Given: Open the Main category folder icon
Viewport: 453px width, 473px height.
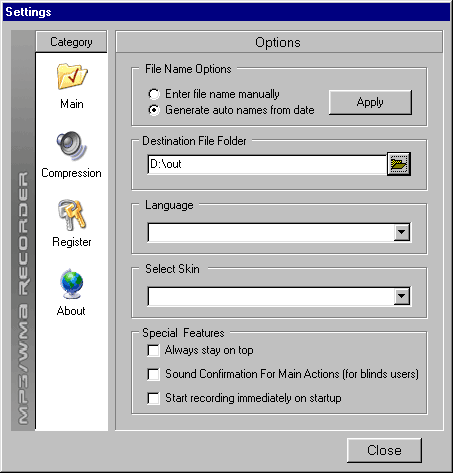Looking at the screenshot, I should pyautogui.click(x=72, y=76).
